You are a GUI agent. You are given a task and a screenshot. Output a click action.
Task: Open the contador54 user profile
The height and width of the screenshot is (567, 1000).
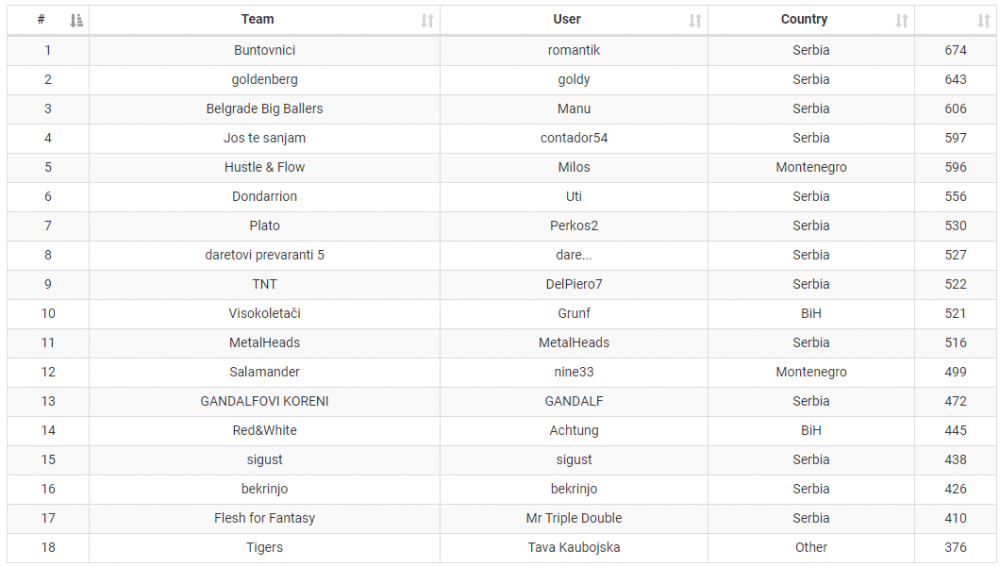tap(574, 138)
